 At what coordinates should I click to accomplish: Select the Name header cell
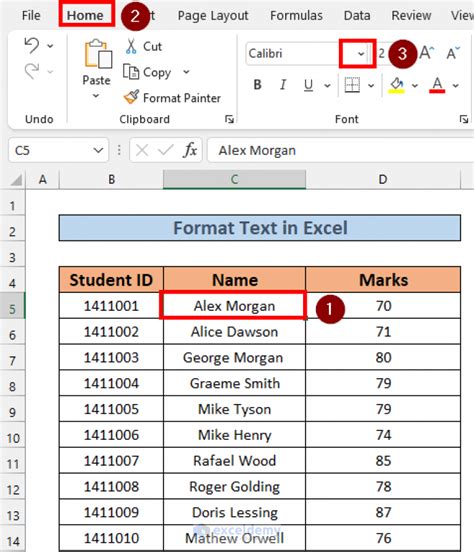(235, 280)
